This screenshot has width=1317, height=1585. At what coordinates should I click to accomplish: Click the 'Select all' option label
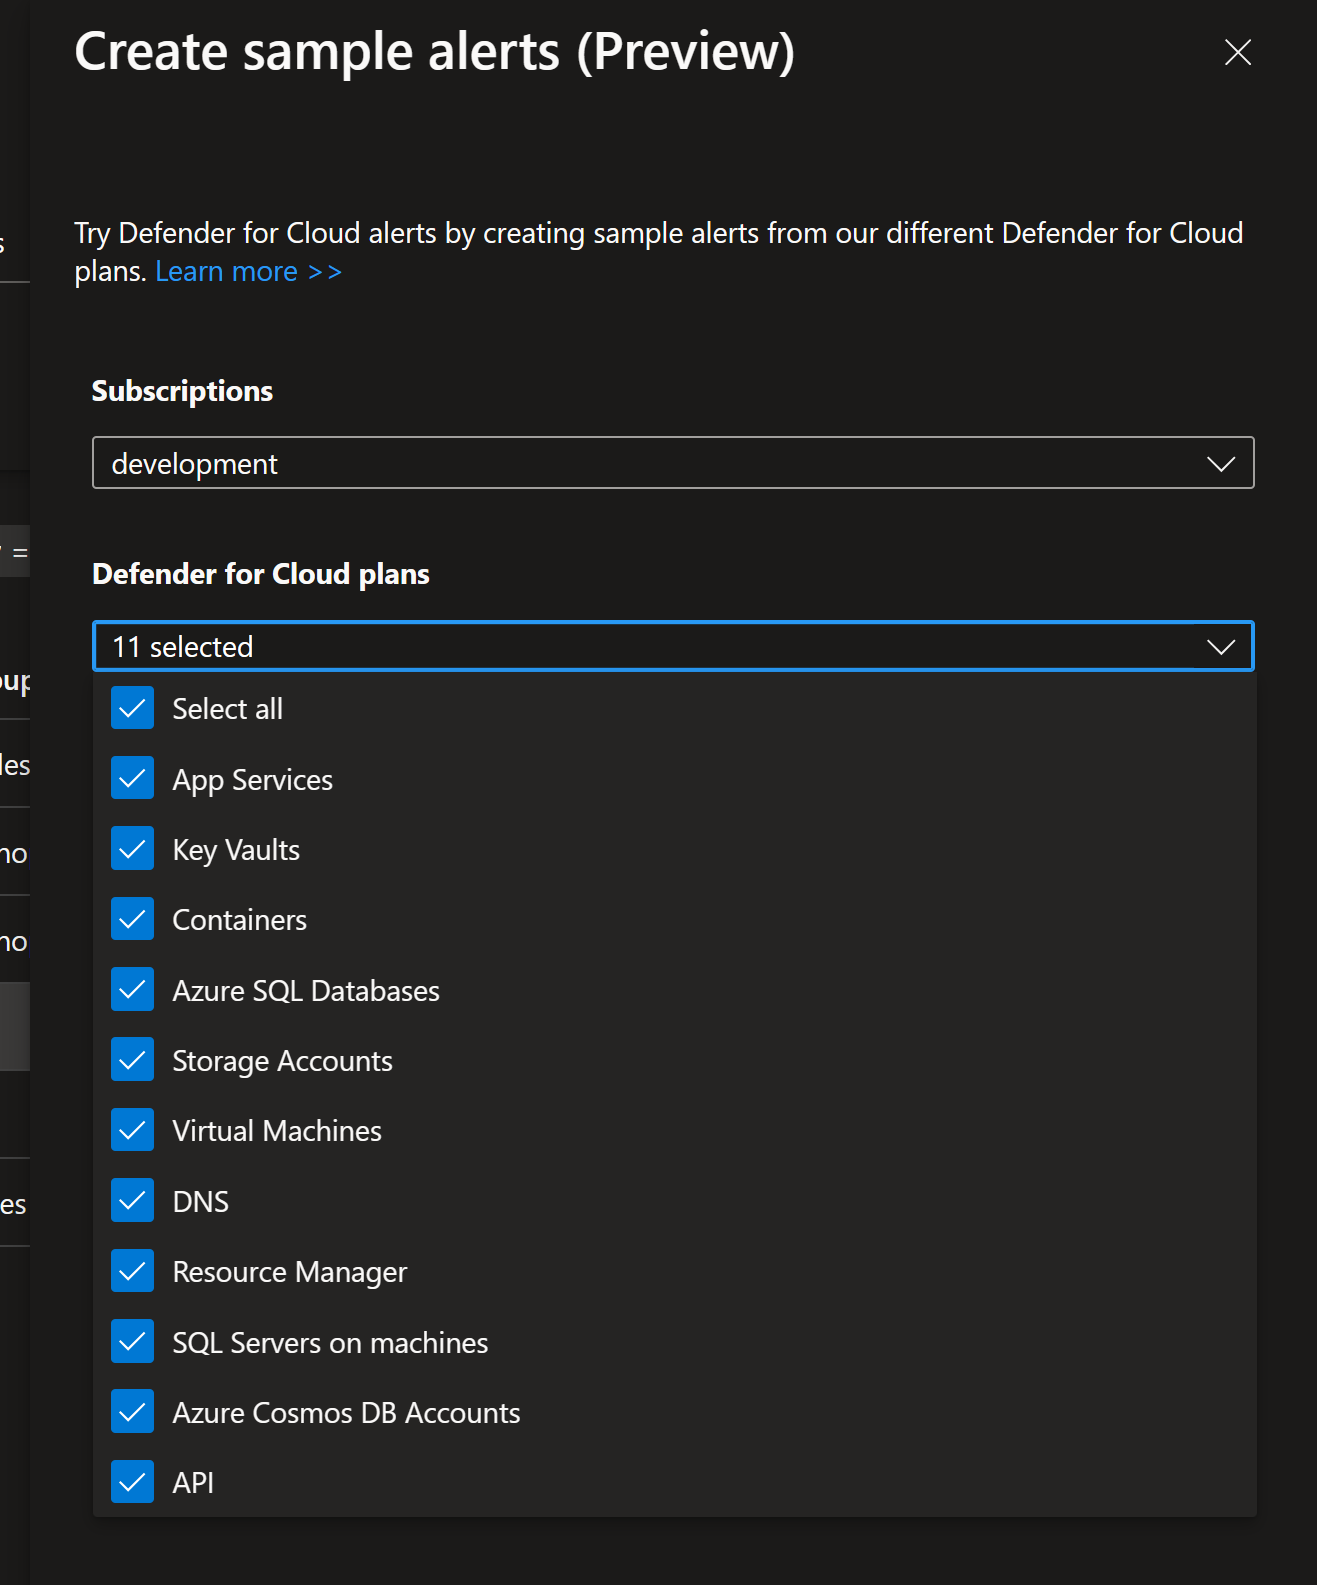[227, 709]
